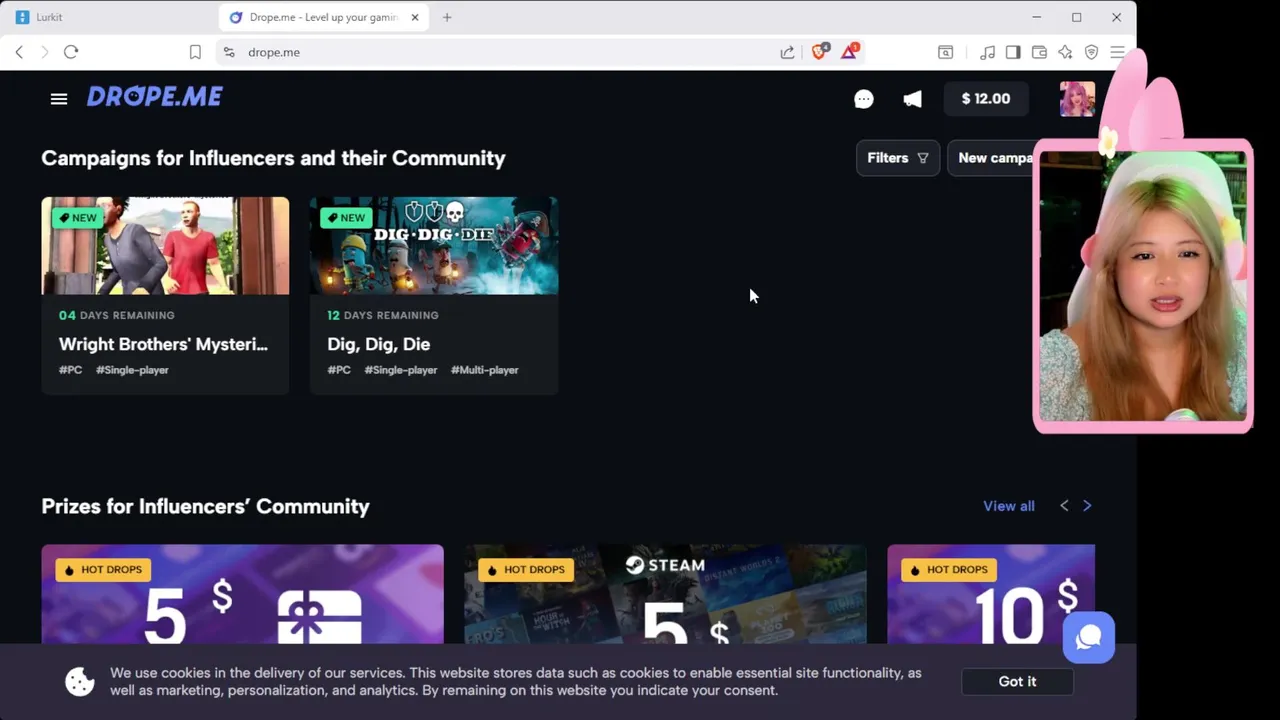
Task: Bookmark this page icon
Action: (195, 52)
